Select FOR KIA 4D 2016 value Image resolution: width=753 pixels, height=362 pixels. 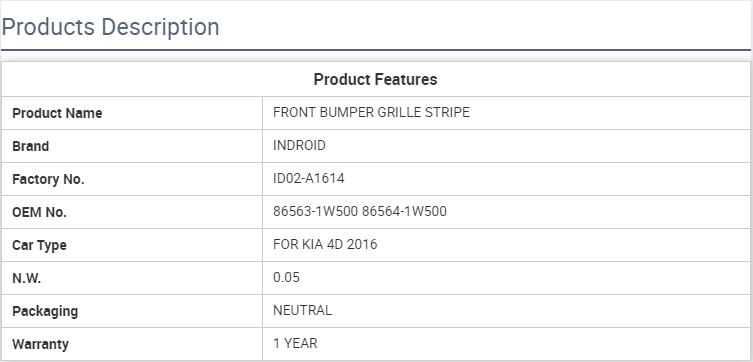pos(325,244)
